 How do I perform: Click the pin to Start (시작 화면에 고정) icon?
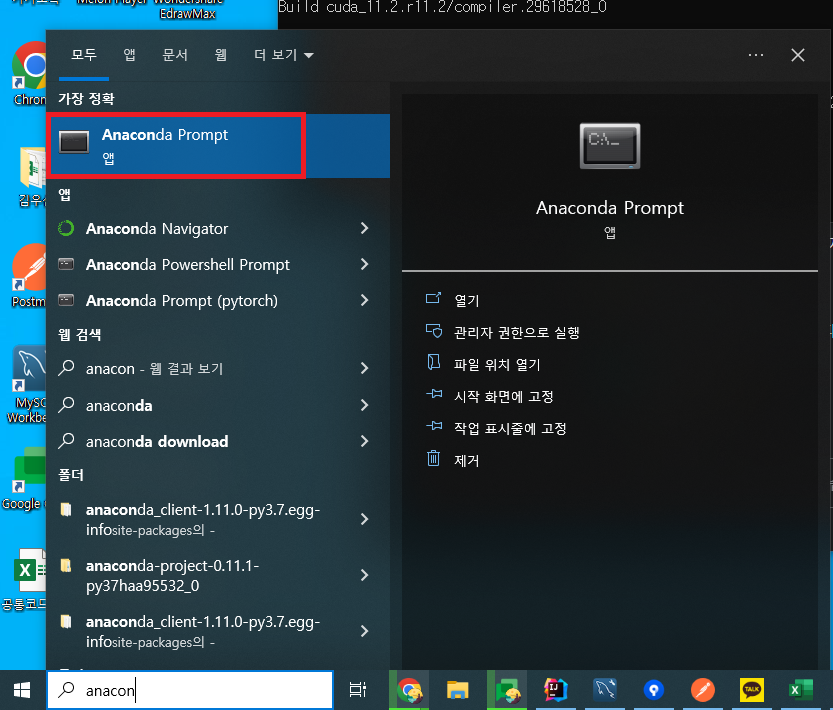click(434, 394)
